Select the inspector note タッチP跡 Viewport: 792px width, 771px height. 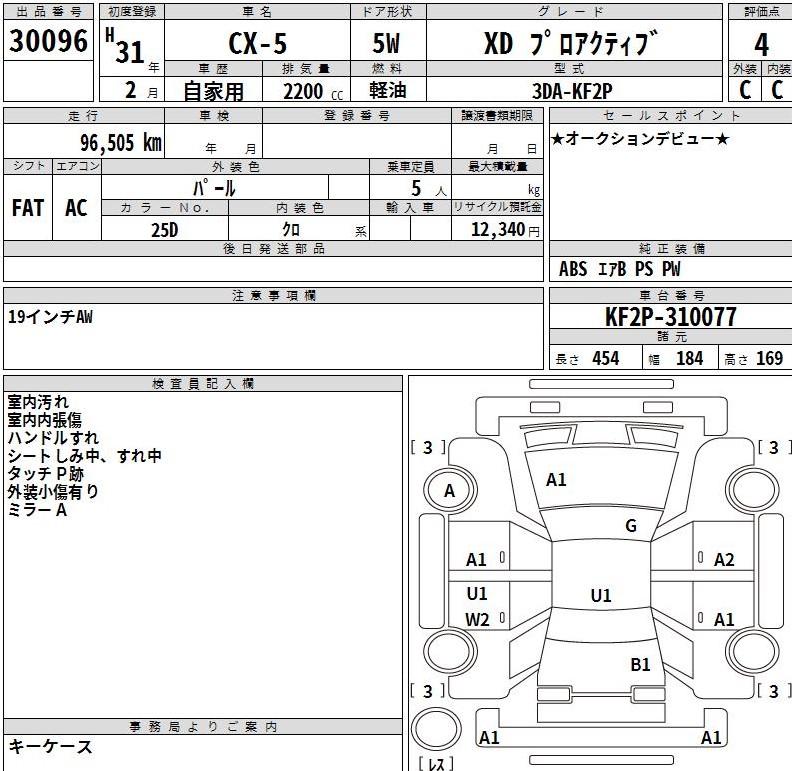(45, 474)
